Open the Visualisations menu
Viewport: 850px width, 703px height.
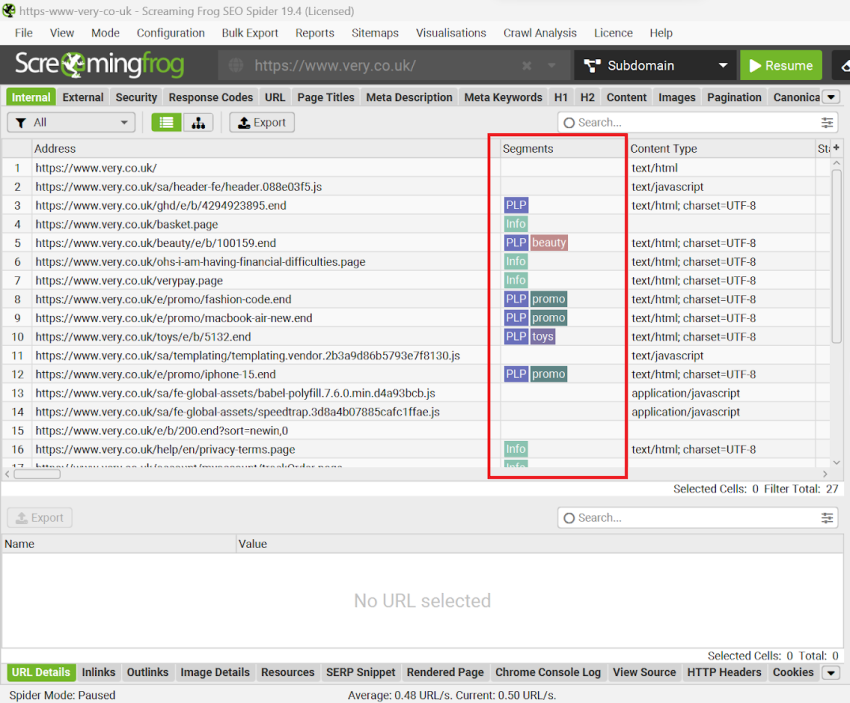click(x=451, y=33)
